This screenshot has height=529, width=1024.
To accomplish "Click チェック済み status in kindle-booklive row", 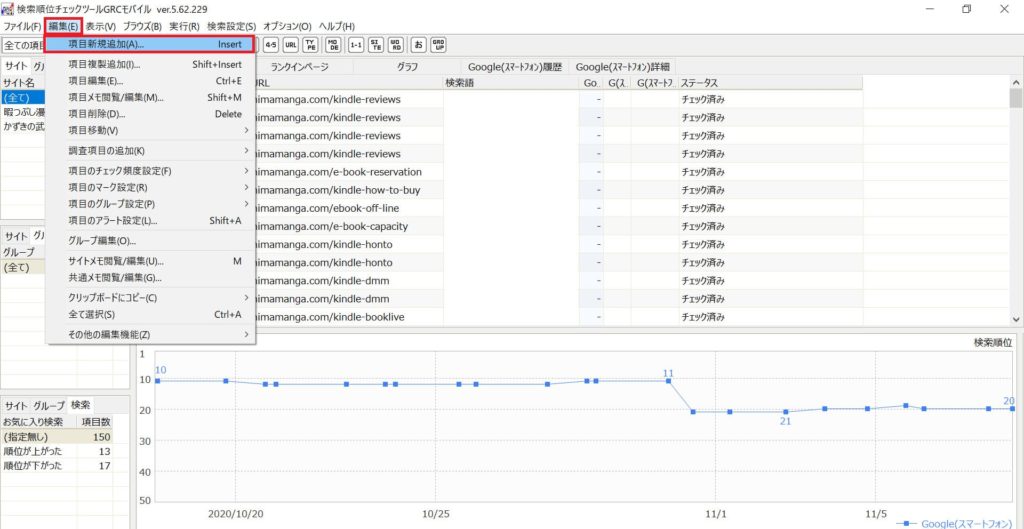I will (703, 317).
